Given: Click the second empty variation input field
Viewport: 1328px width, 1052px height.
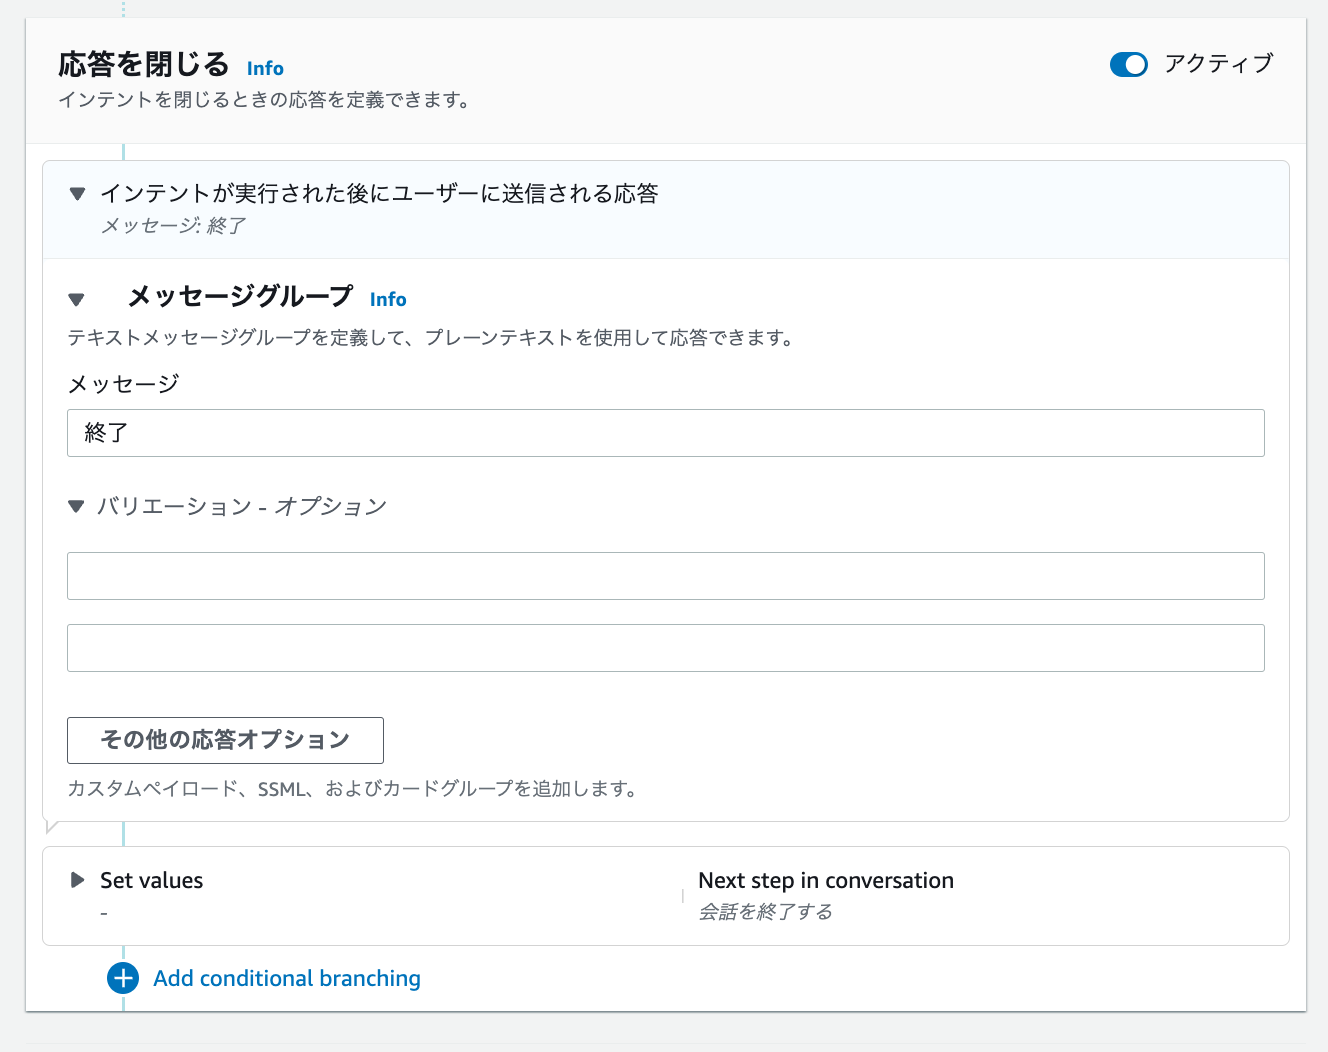Looking at the screenshot, I should click(x=665, y=648).
